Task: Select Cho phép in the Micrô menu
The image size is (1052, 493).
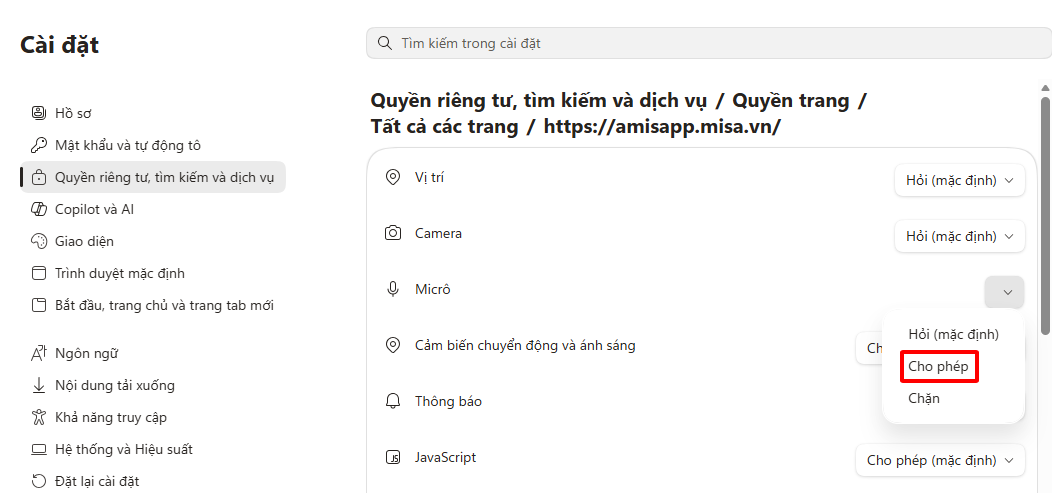Action: (938, 366)
